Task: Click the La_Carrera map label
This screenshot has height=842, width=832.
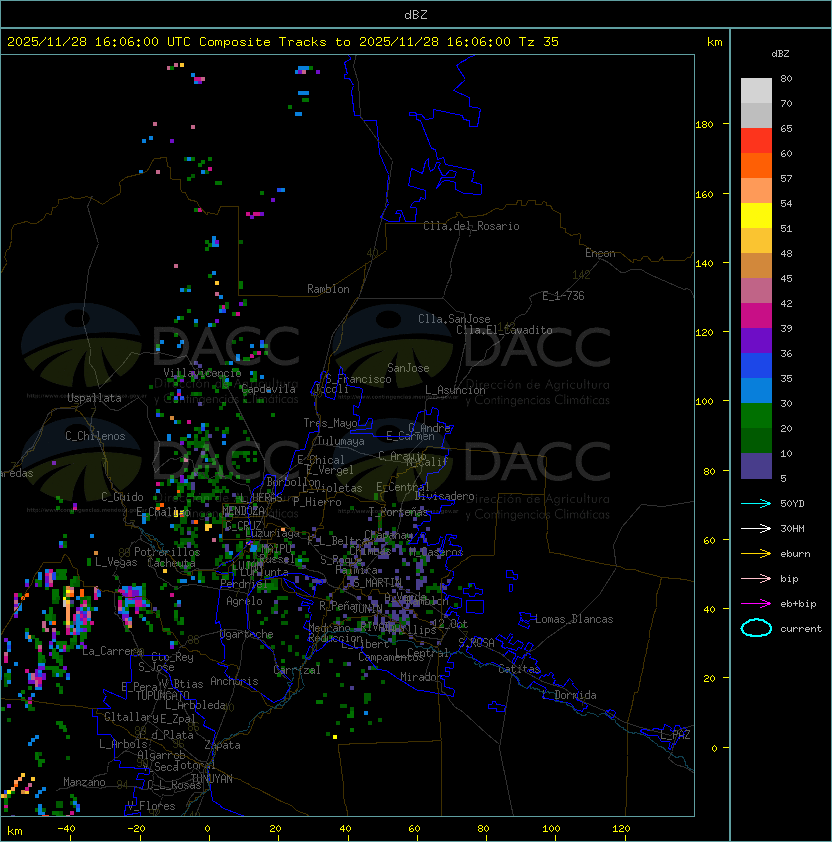Action: click(113, 651)
